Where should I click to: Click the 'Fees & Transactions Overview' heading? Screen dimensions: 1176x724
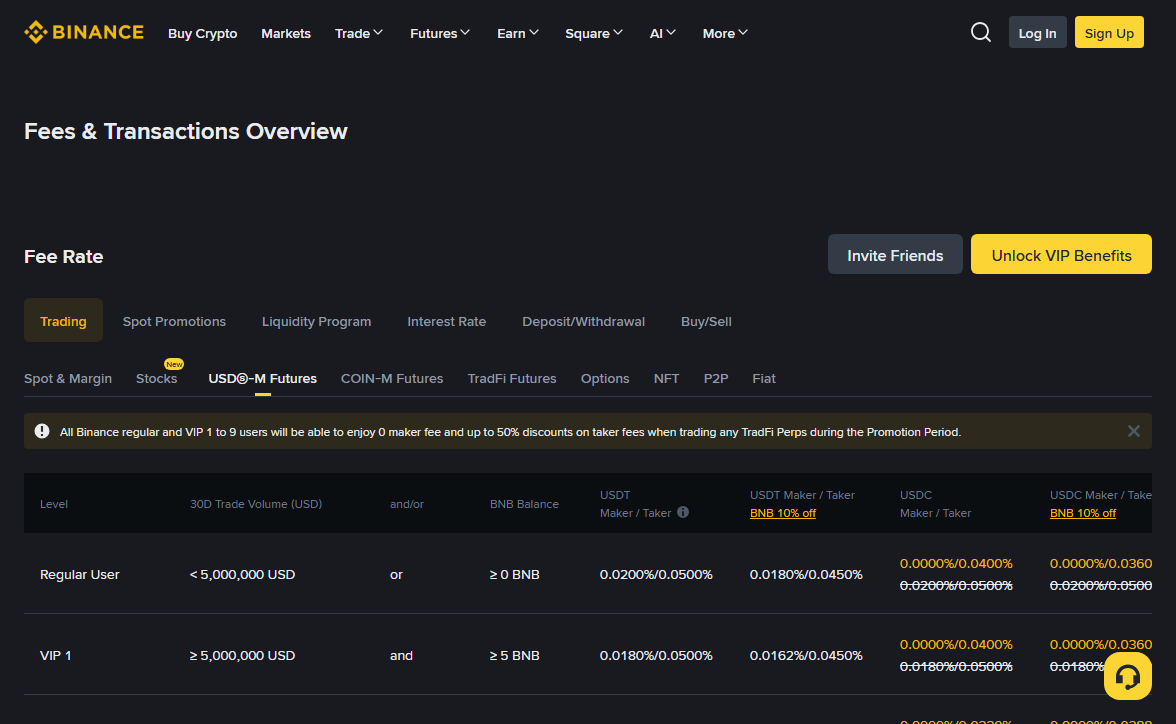pos(186,131)
